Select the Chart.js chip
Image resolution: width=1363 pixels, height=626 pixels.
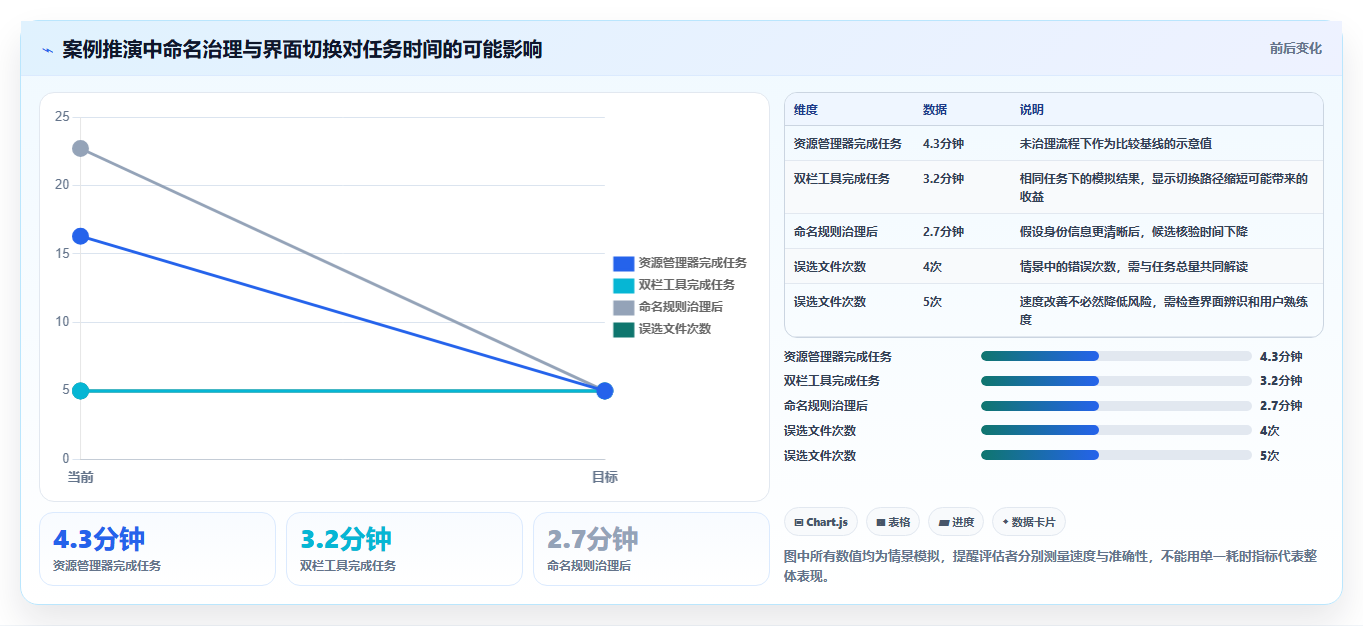point(821,522)
